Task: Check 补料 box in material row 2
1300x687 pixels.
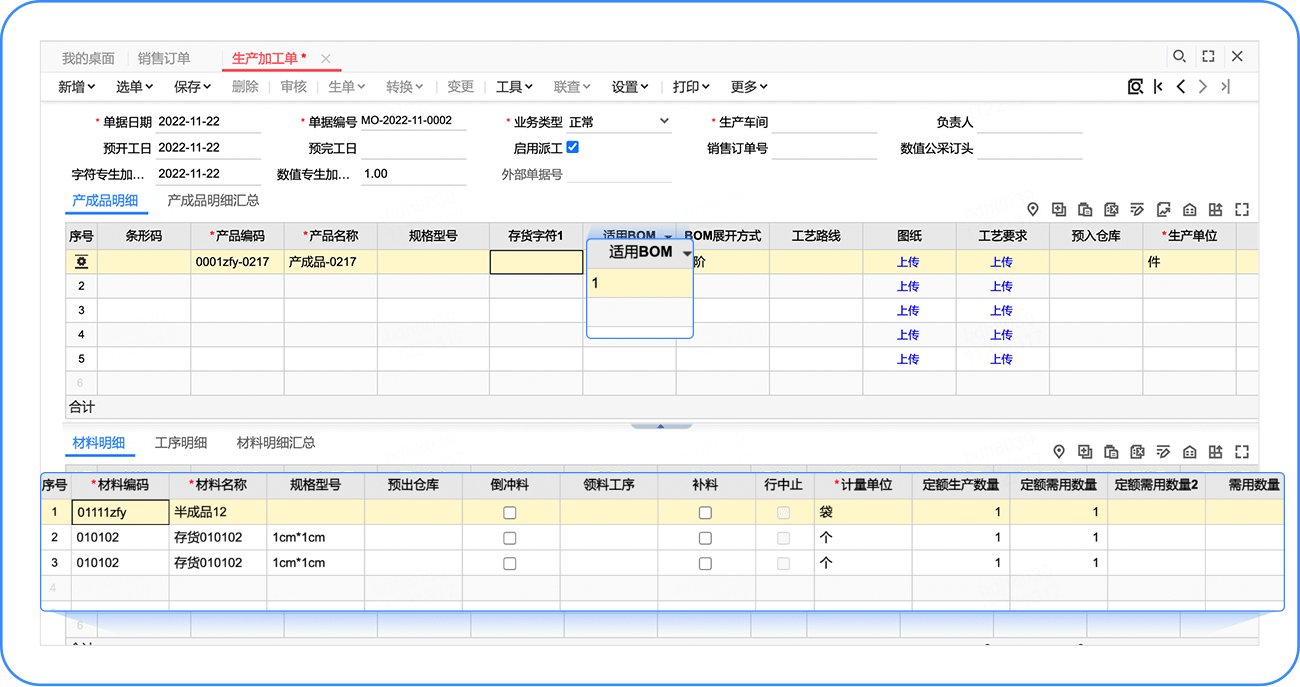Action: [x=705, y=538]
